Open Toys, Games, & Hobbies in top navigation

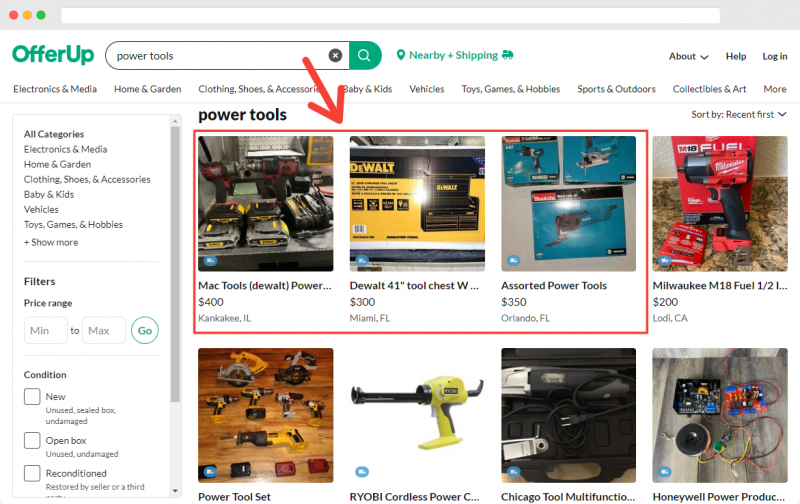(511, 89)
